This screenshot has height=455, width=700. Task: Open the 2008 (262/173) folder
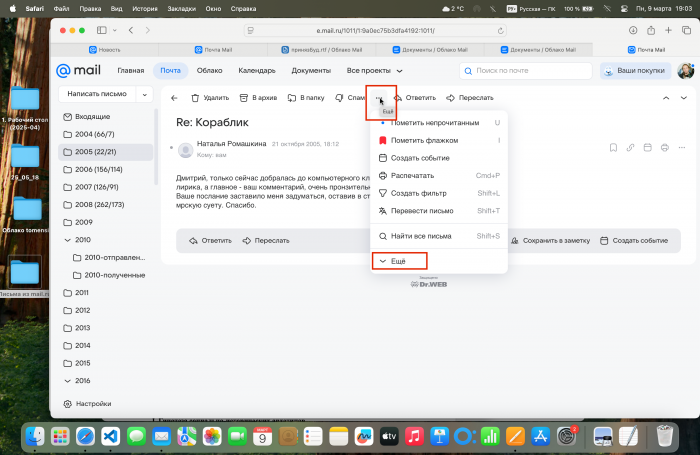click(105, 205)
